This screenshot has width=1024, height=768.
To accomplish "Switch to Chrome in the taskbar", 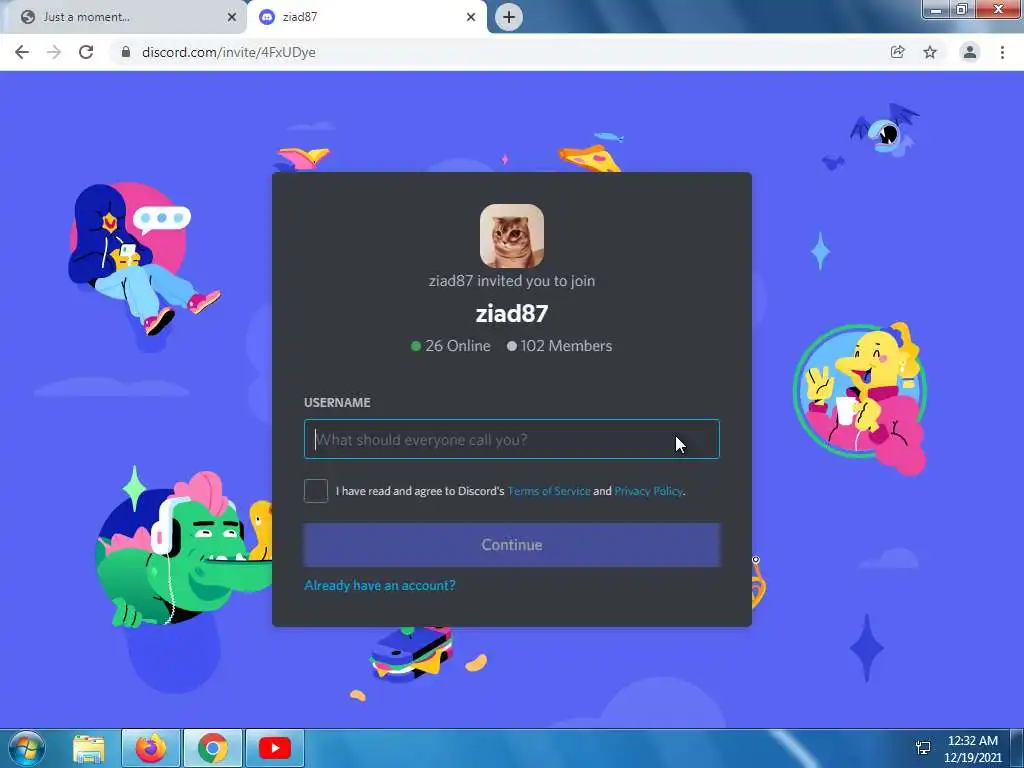I will pyautogui.click(x=212, y=748).
